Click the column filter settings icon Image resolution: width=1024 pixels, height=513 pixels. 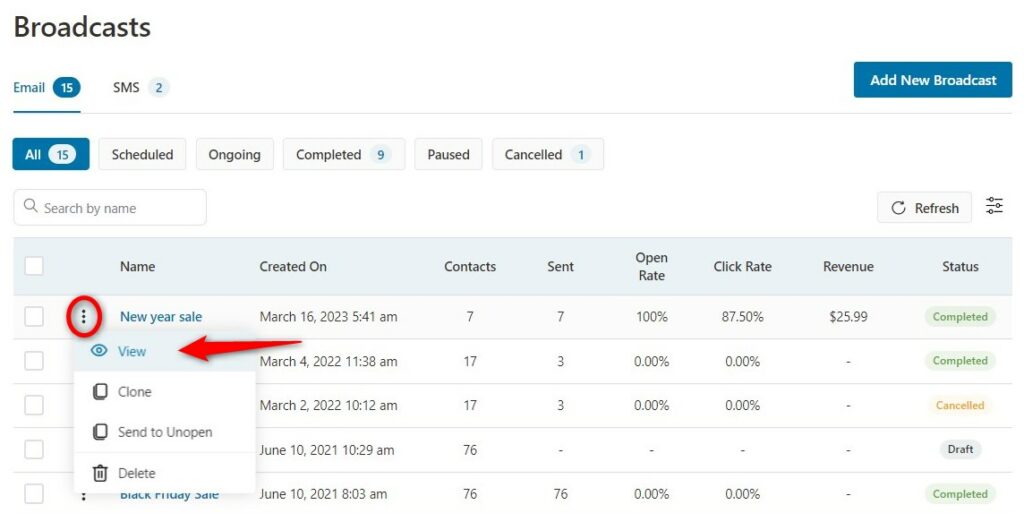point(994,206)
